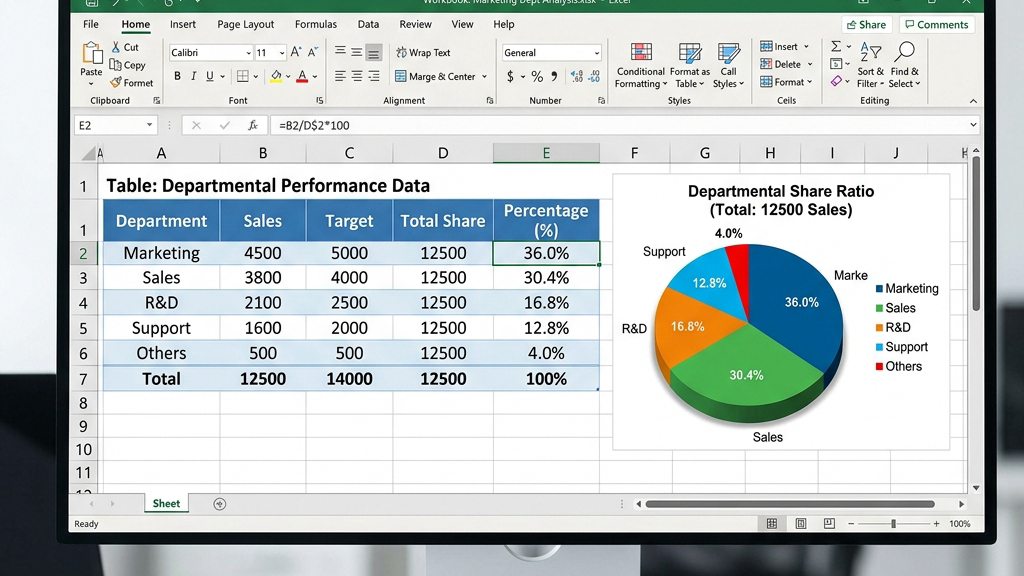Open Find & Select menu
Viewport: 1024px width, 576px height.
coord(904,65)
